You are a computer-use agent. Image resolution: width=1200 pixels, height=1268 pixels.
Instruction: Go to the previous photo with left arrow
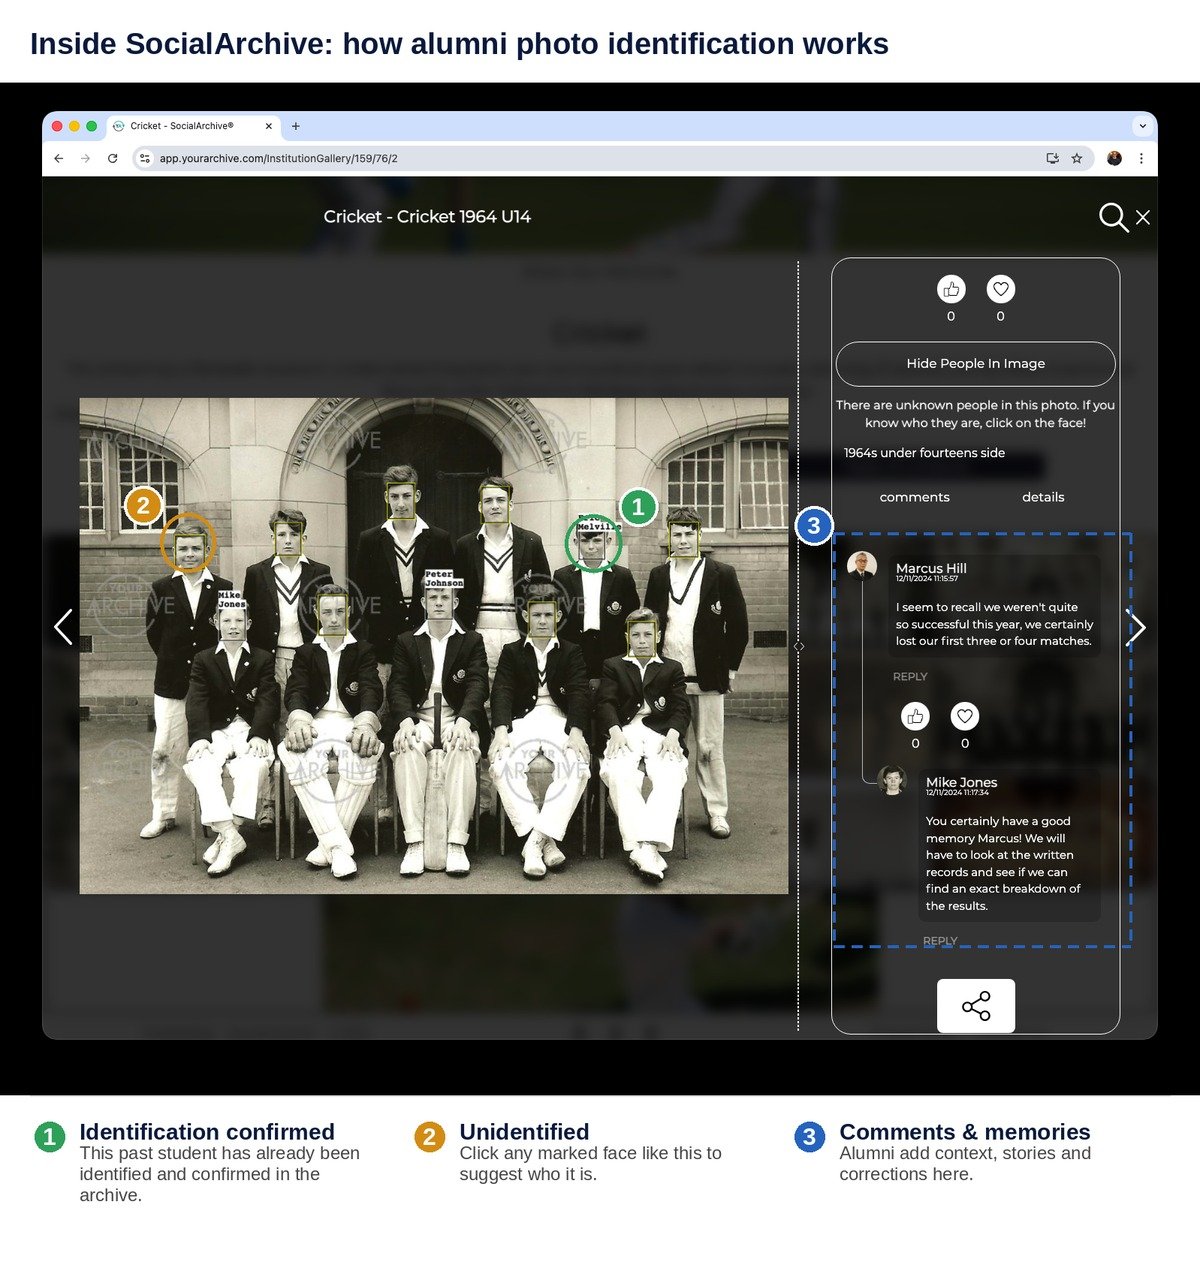coord(63,627)
